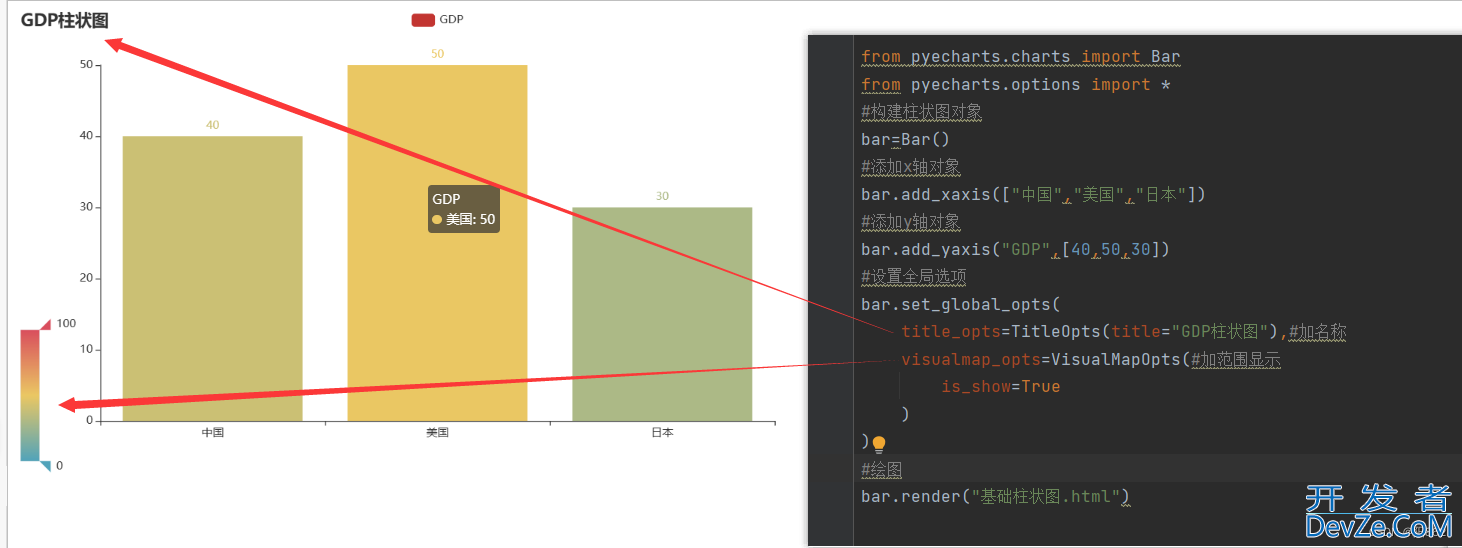
Task: Click the 30 label above the 日本 bar
Action: tap(662, 196)
